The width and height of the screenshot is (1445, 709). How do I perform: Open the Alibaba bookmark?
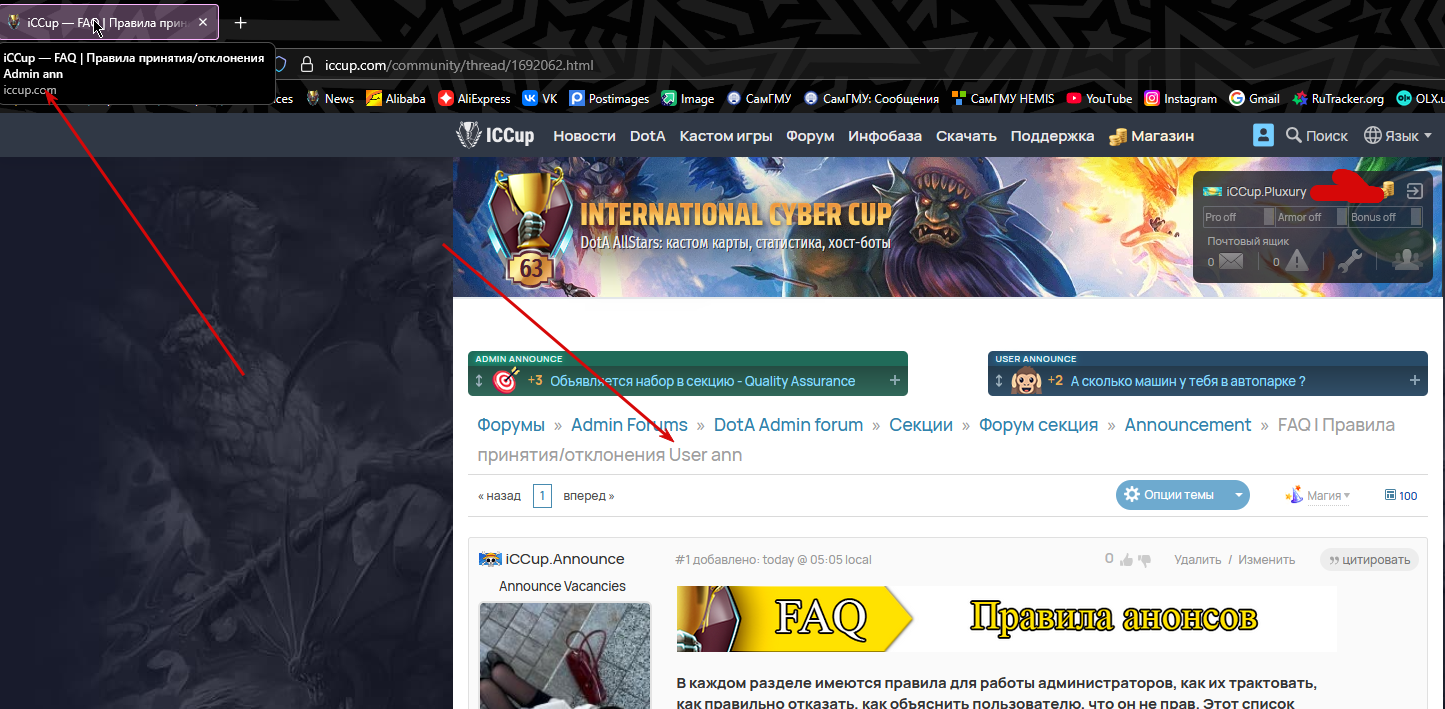click(396, 98)
